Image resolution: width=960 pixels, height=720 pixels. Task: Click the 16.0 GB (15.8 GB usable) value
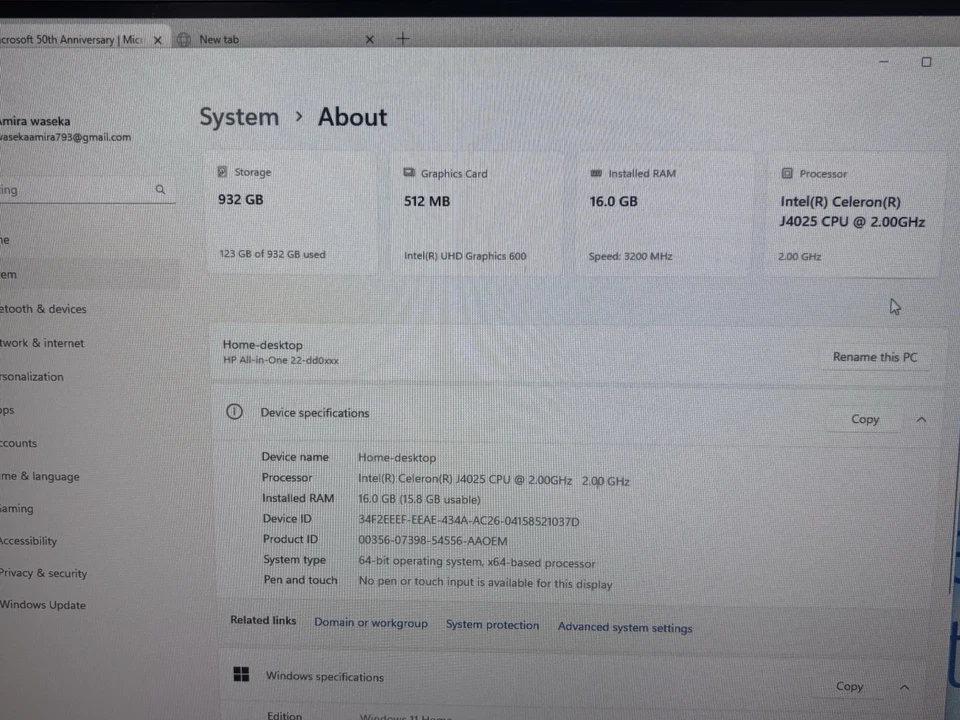coord(419,499)
